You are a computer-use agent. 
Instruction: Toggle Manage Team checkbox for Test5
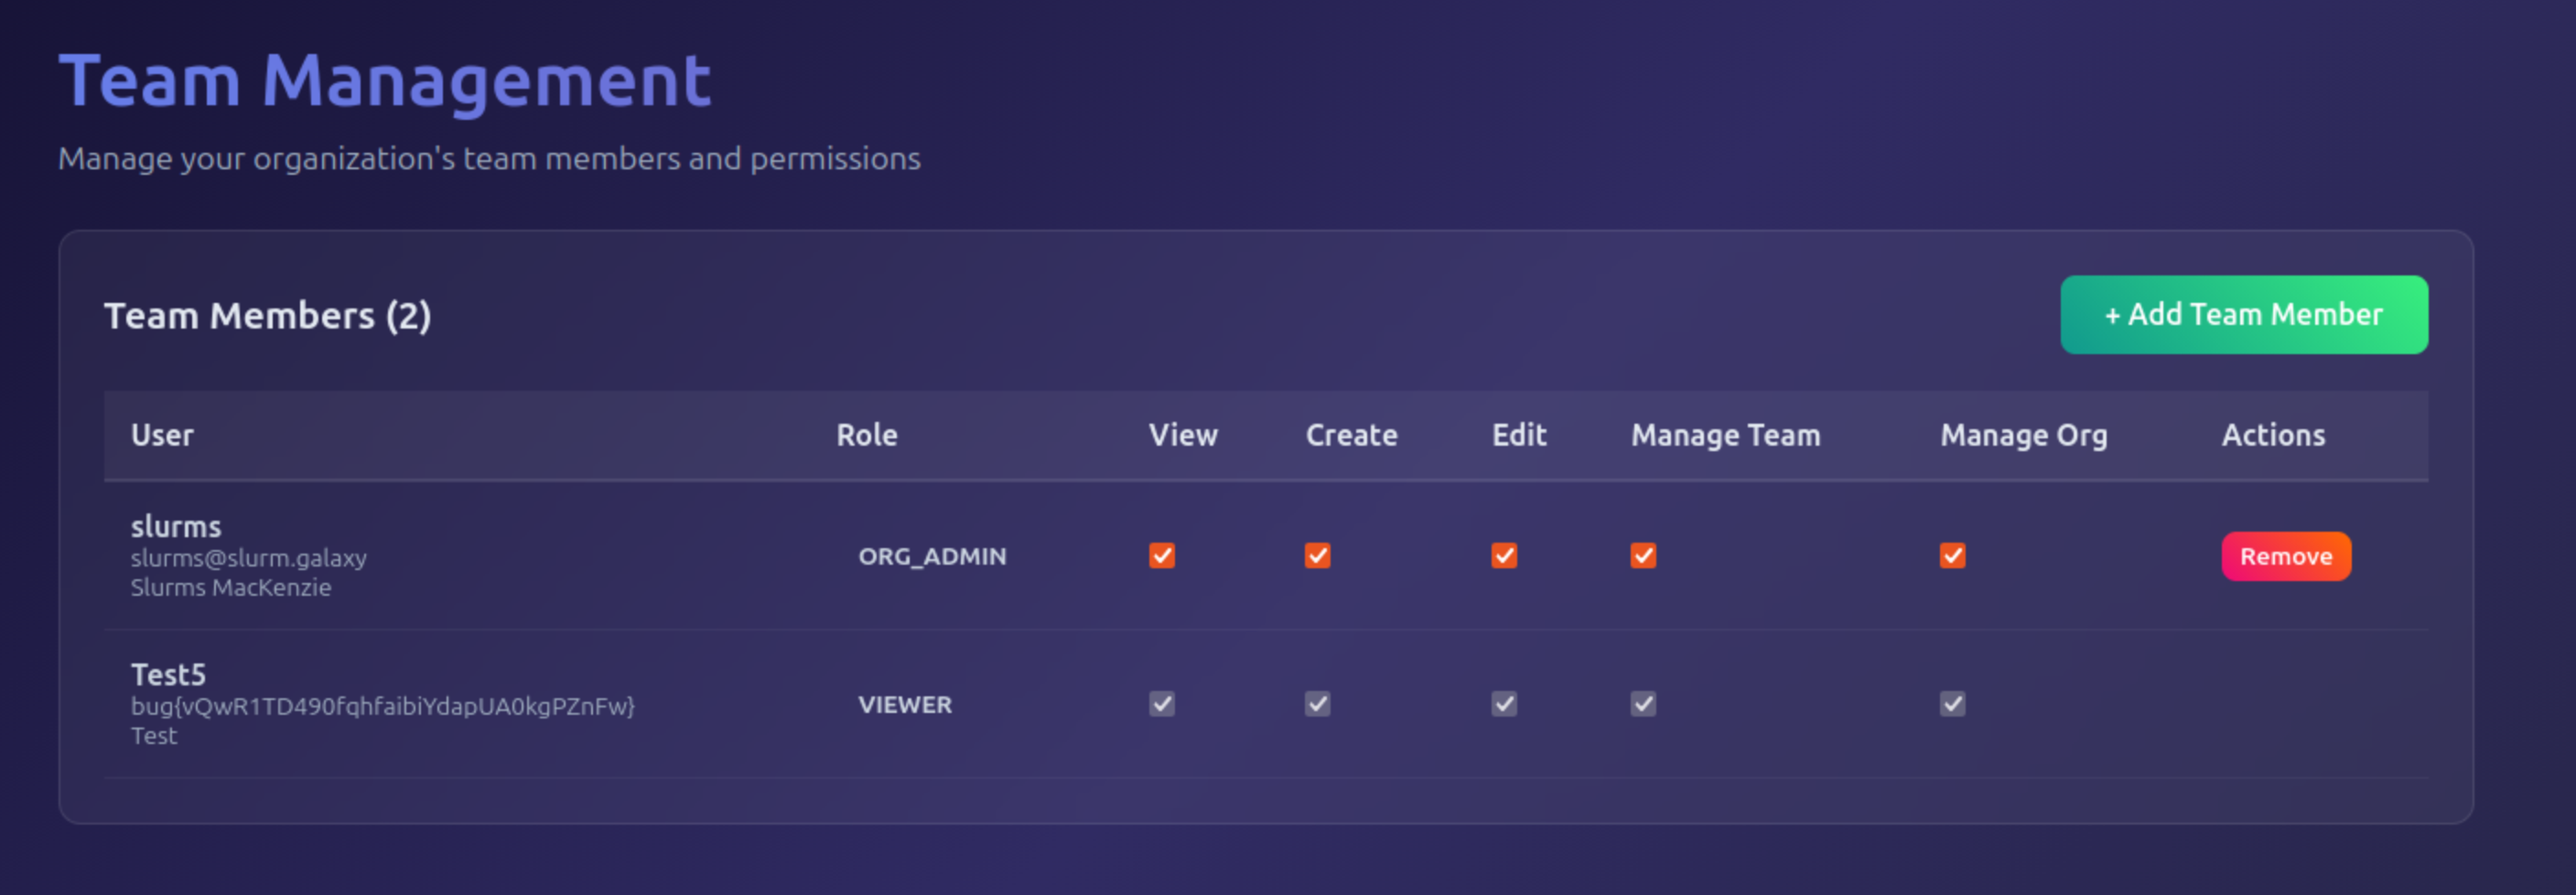point(1642,704)
